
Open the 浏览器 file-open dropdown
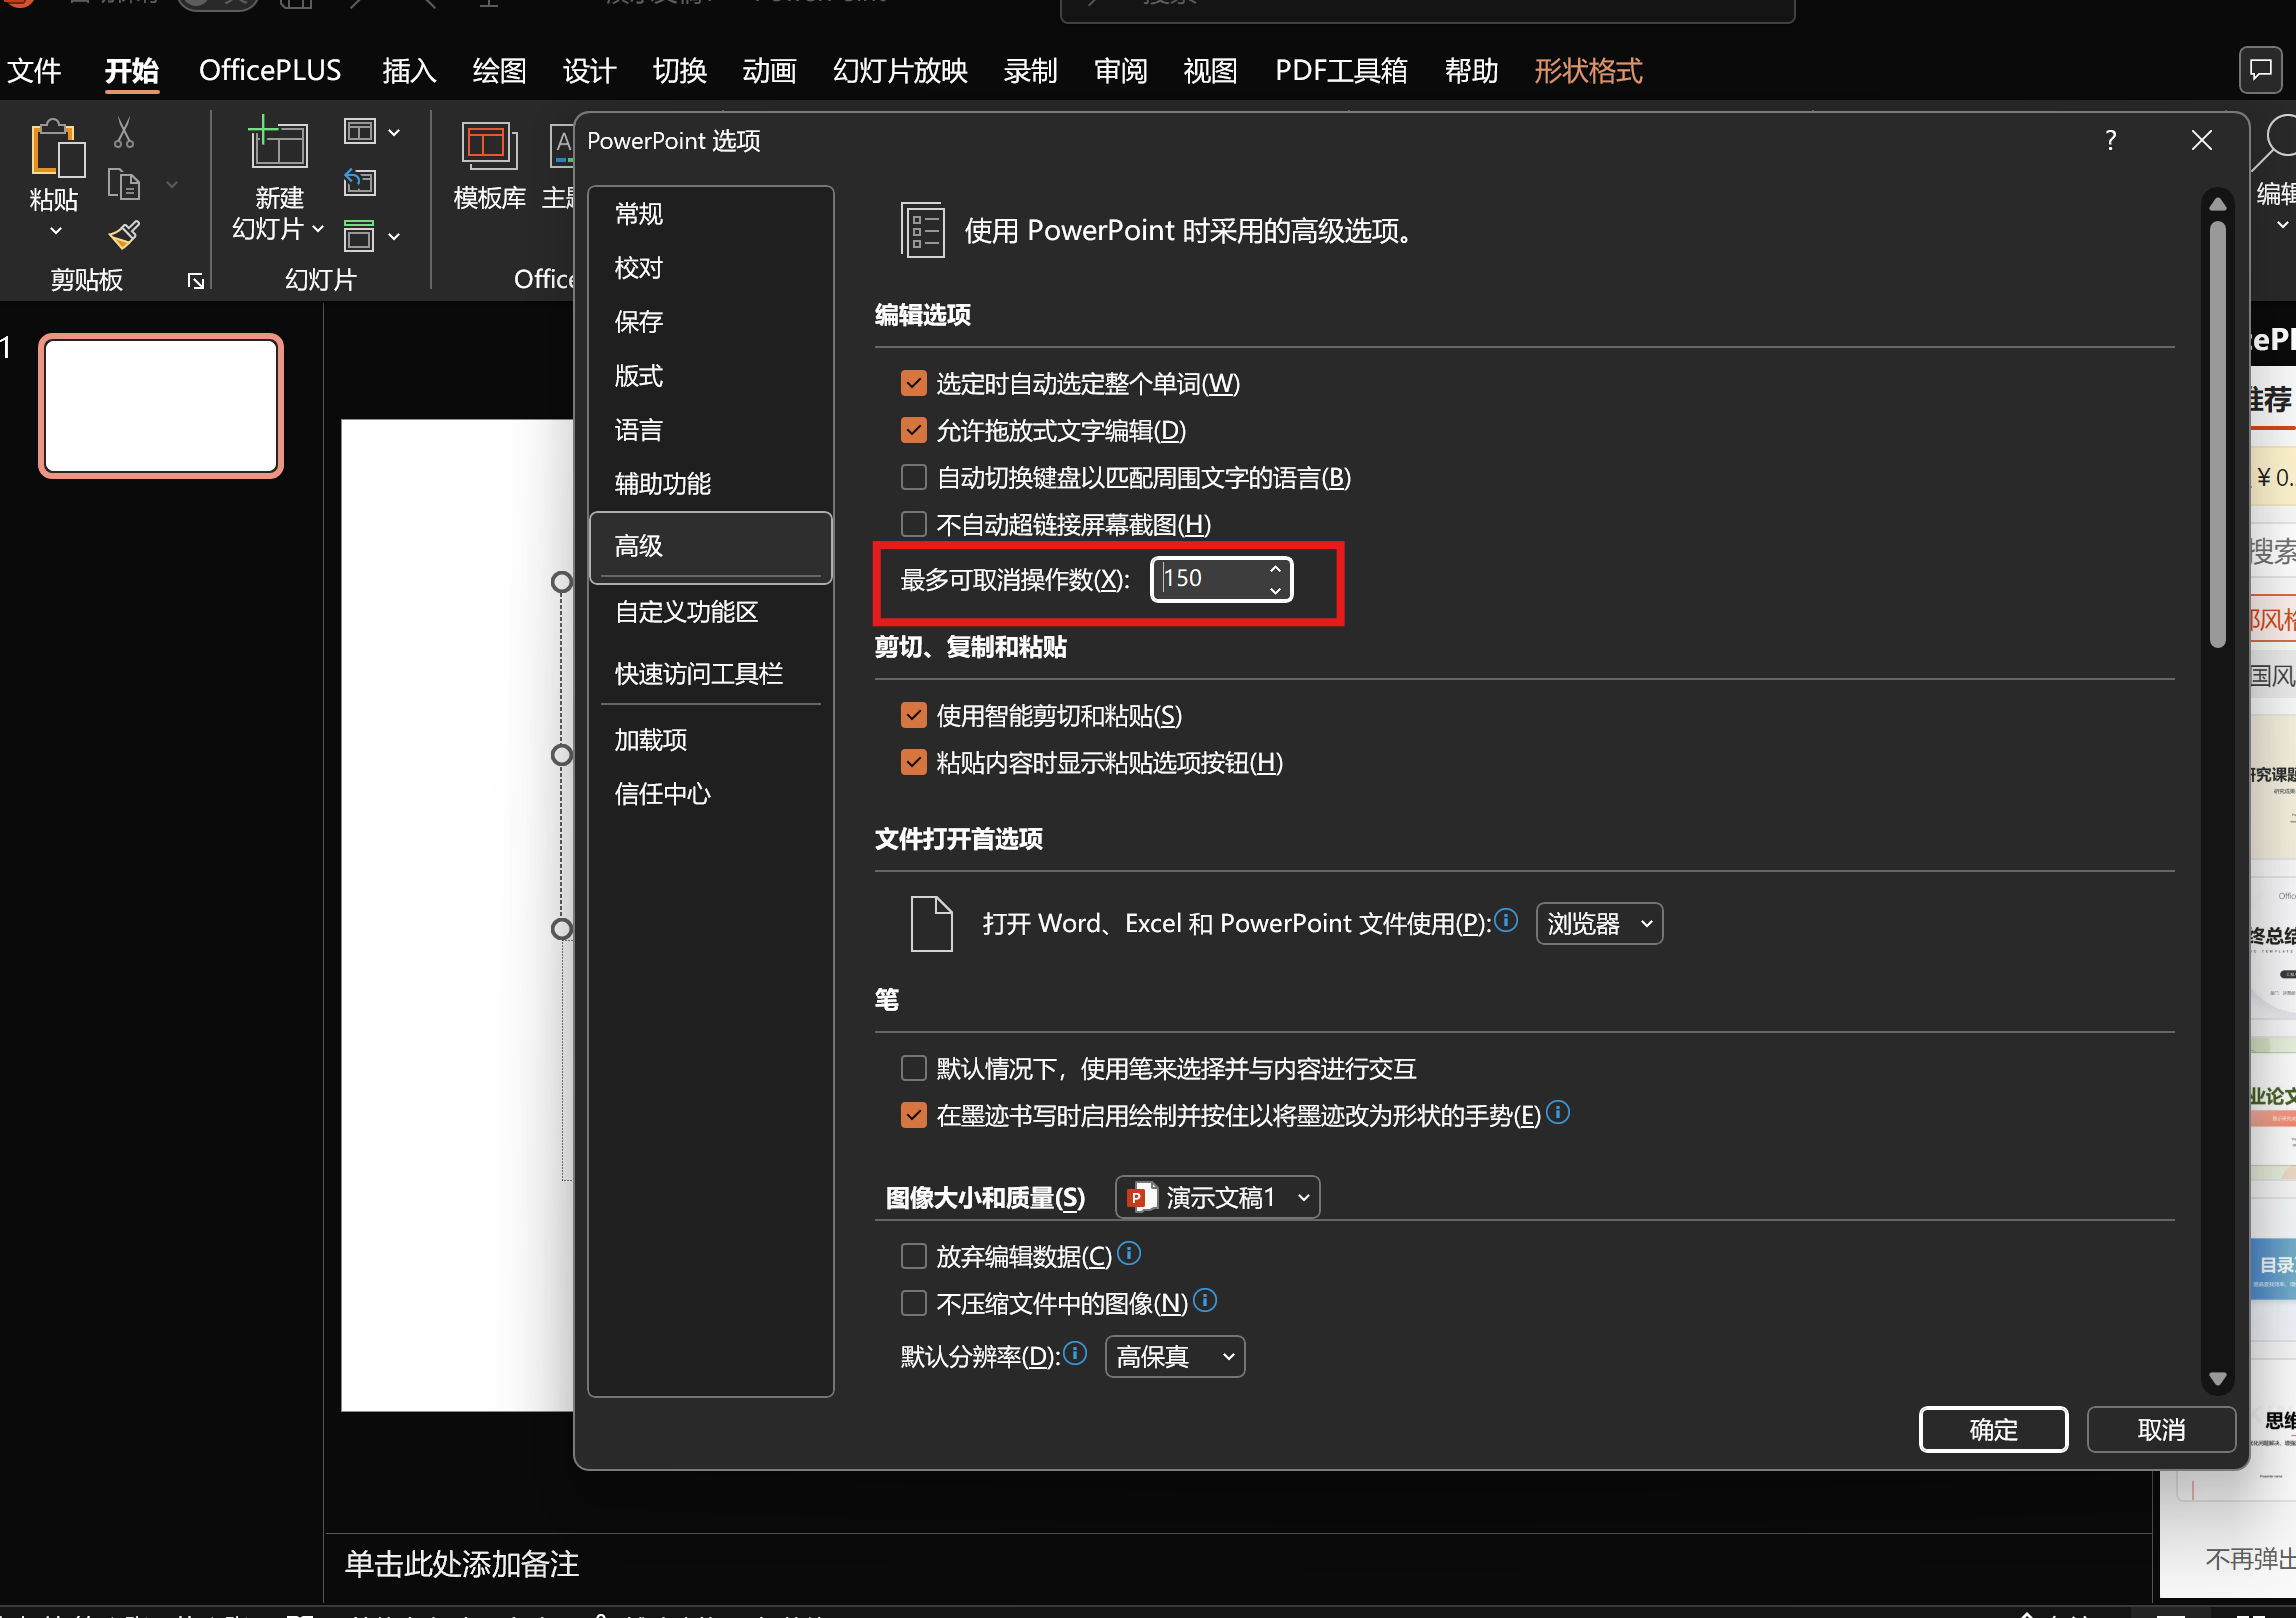pos(1598,923)
